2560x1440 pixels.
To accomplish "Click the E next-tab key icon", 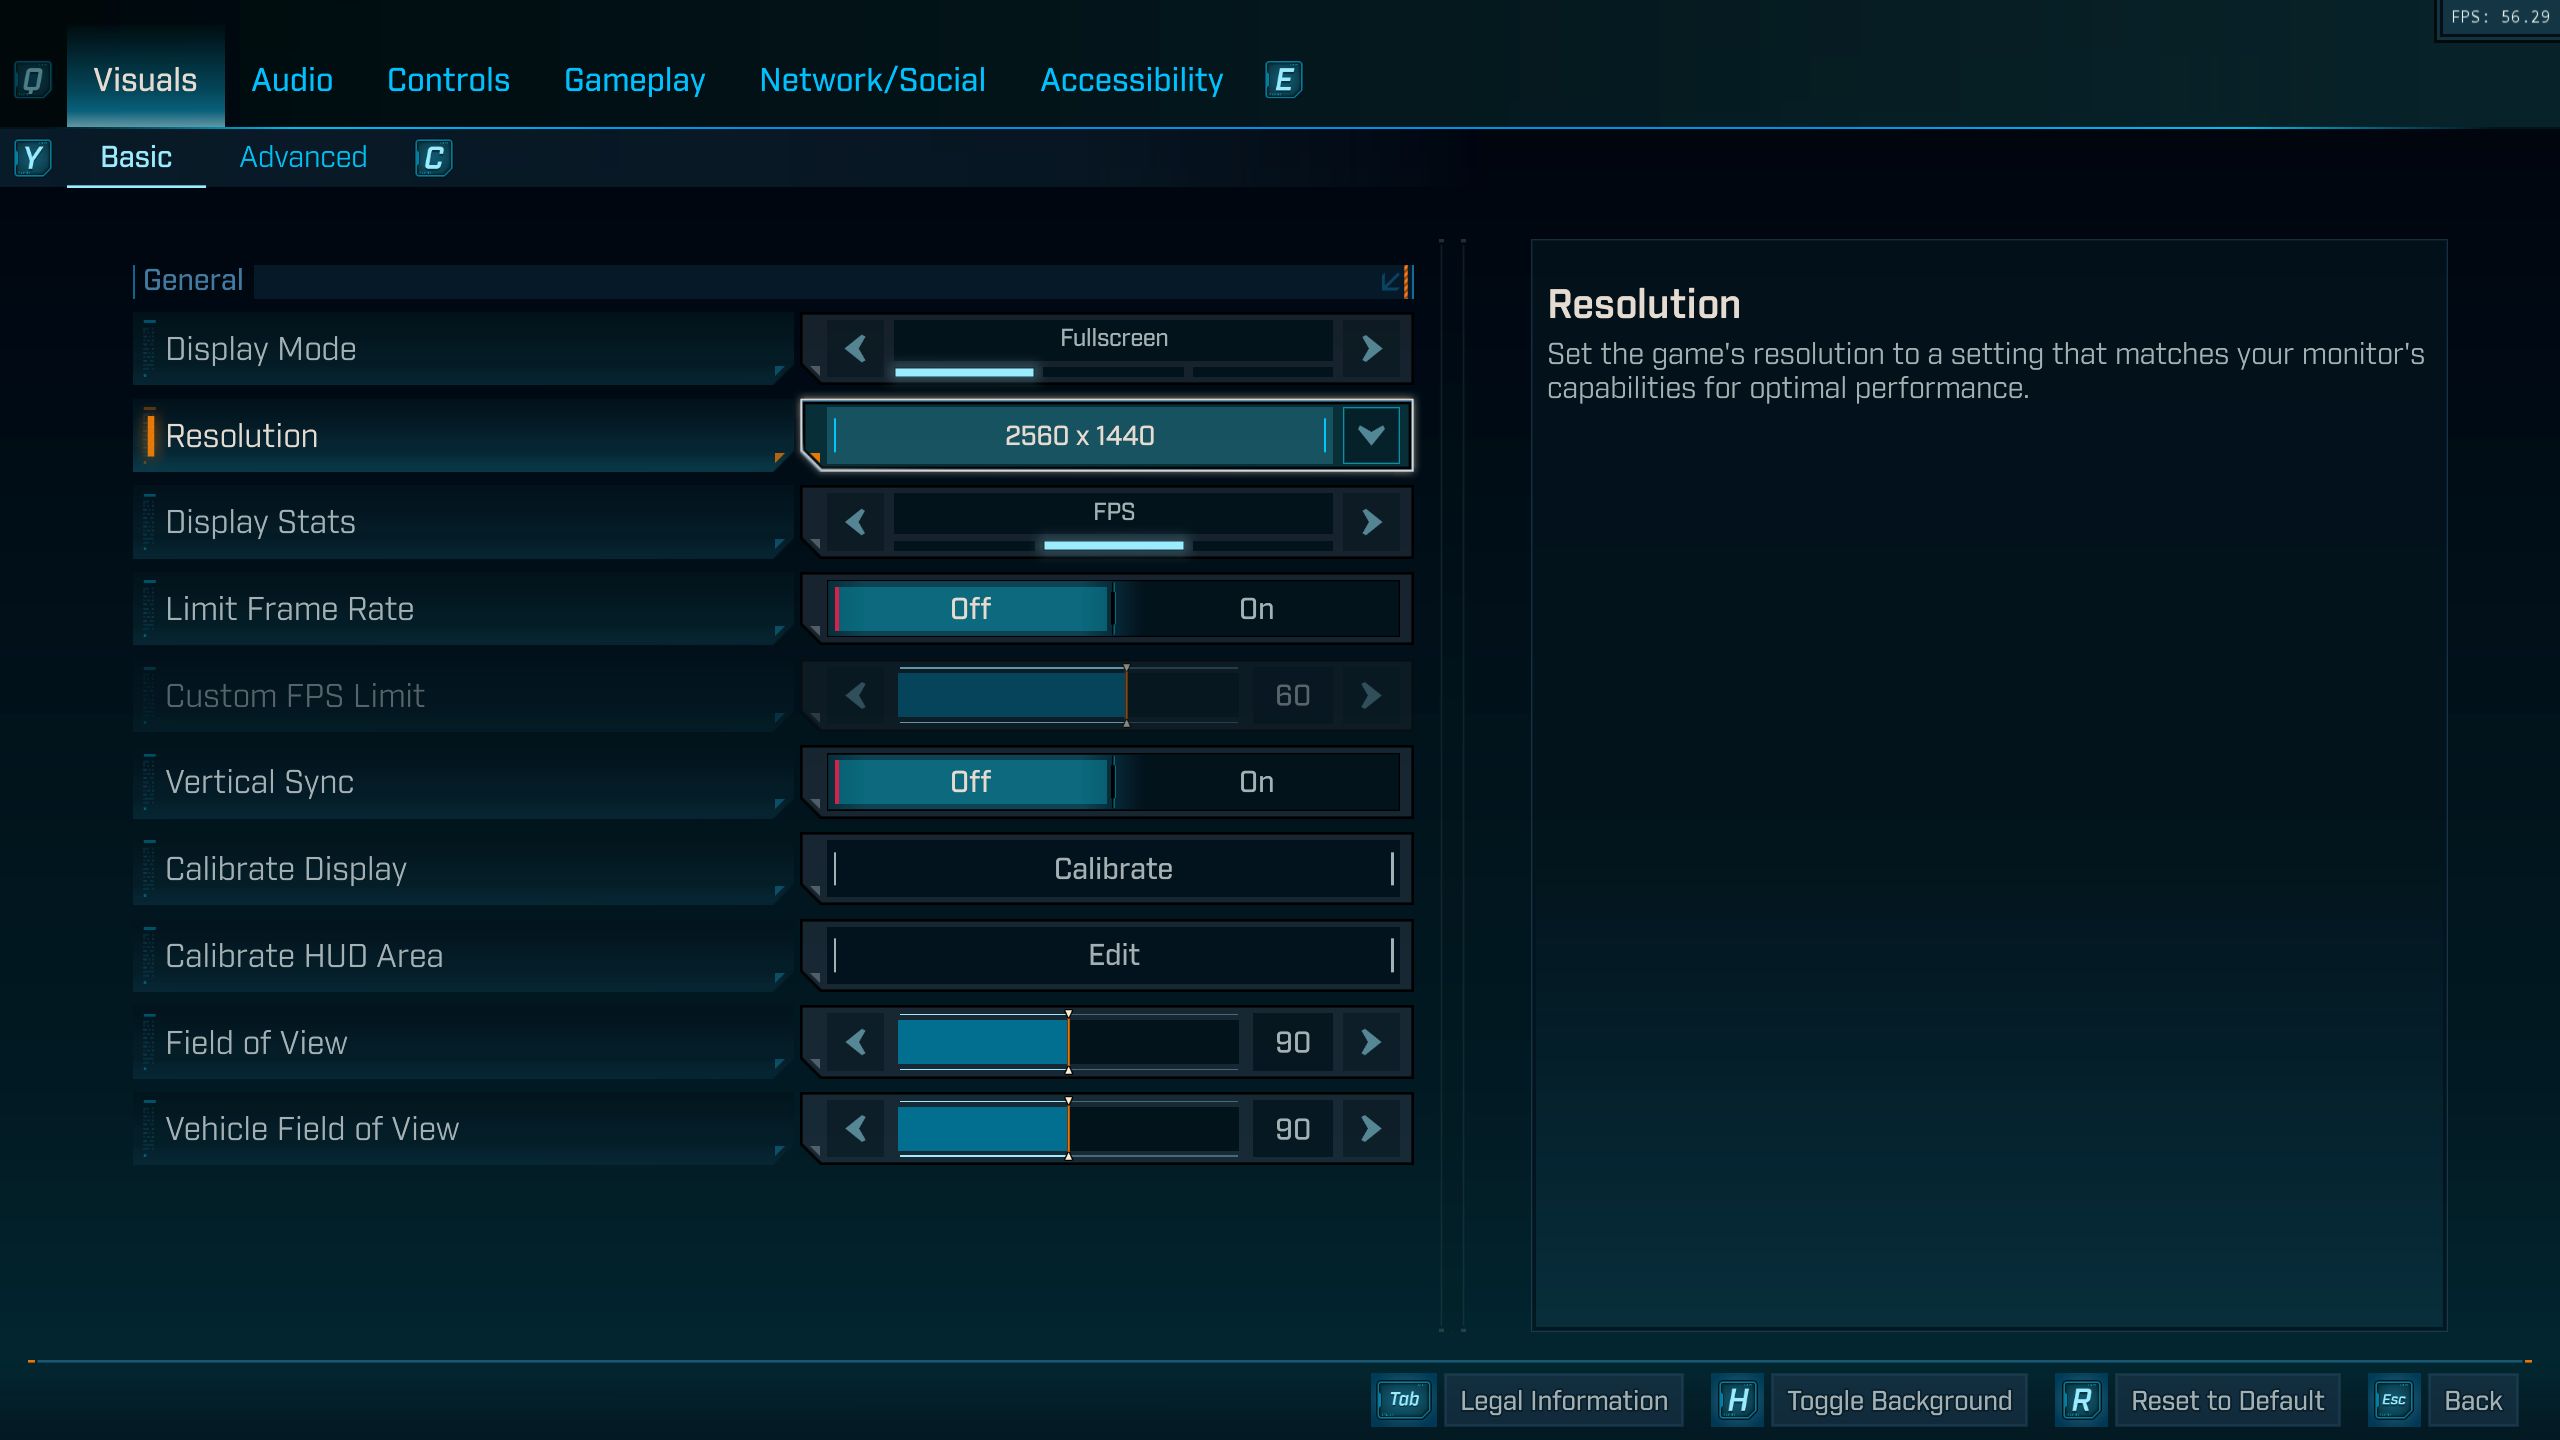I will pyautogui.click(x=1283, y=80).
